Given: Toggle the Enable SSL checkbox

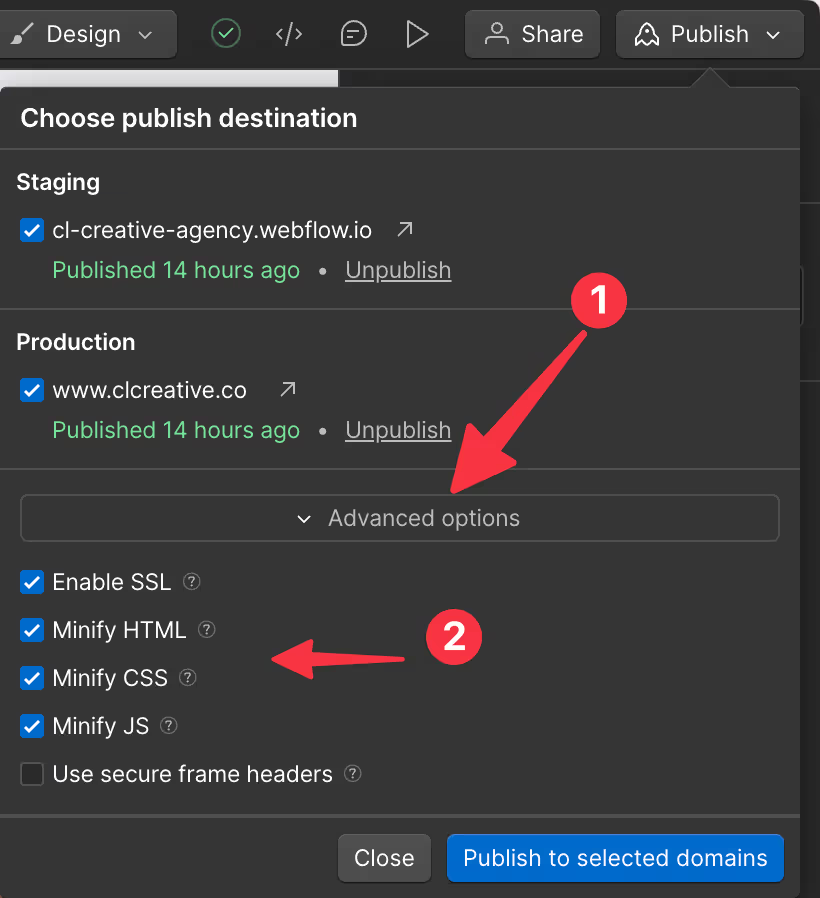Looking at the screenshot, I should coord(32,582).
